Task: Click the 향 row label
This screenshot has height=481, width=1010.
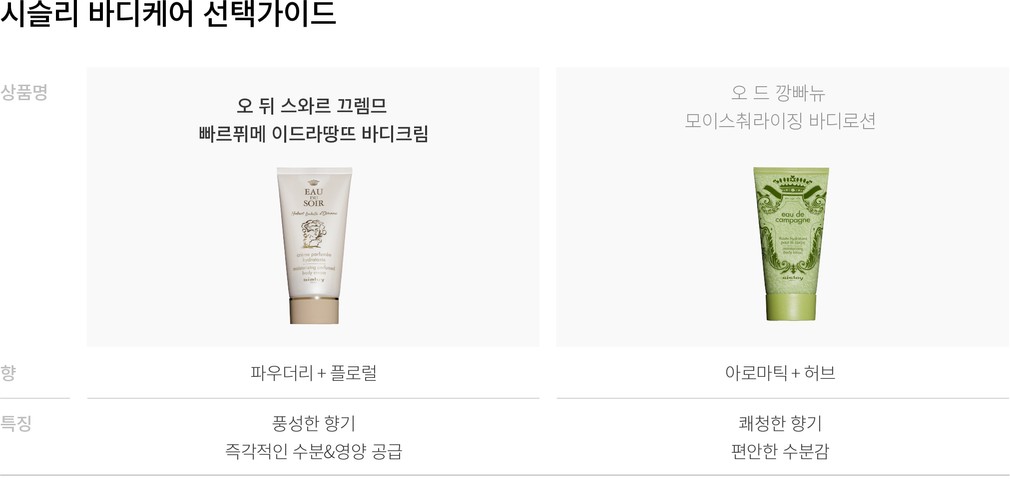Action: (x=8, y=372)
